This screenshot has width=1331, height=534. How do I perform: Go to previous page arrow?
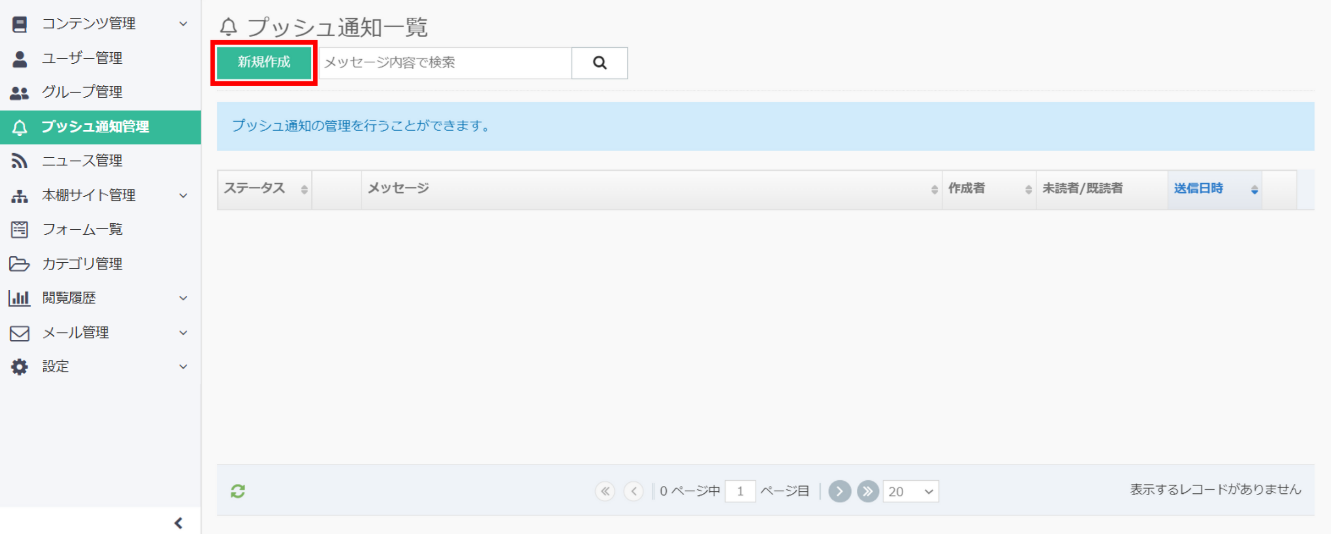pos(633,491)
